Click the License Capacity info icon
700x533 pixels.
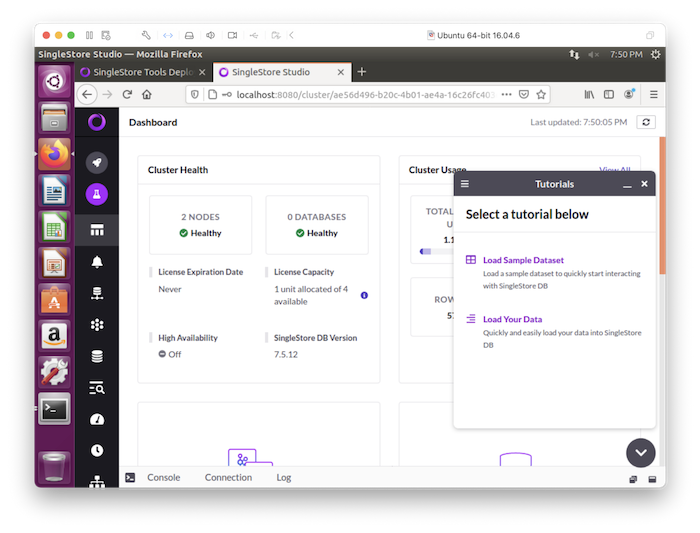[x=364, y=296]
